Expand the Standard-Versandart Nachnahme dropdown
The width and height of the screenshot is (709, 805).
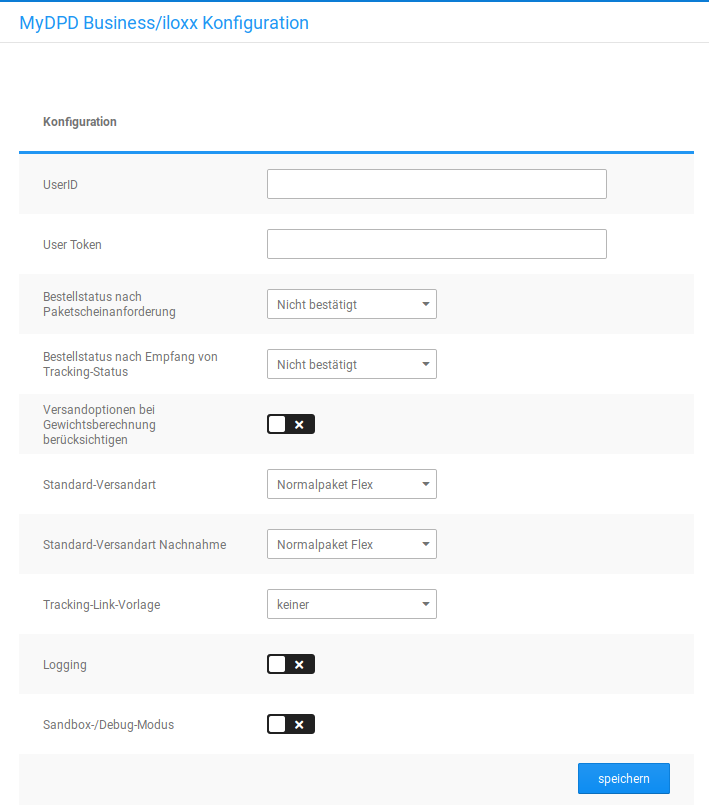351,544
